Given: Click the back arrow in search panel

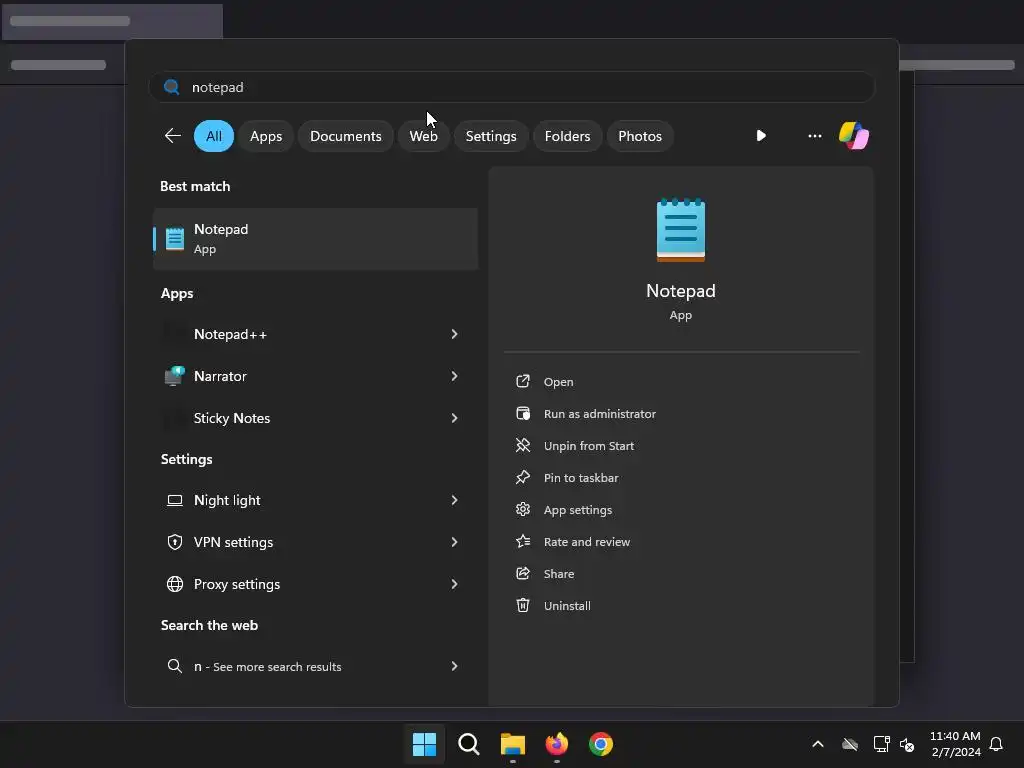Looking at the screenshot, I should click(x=172, y=136).
